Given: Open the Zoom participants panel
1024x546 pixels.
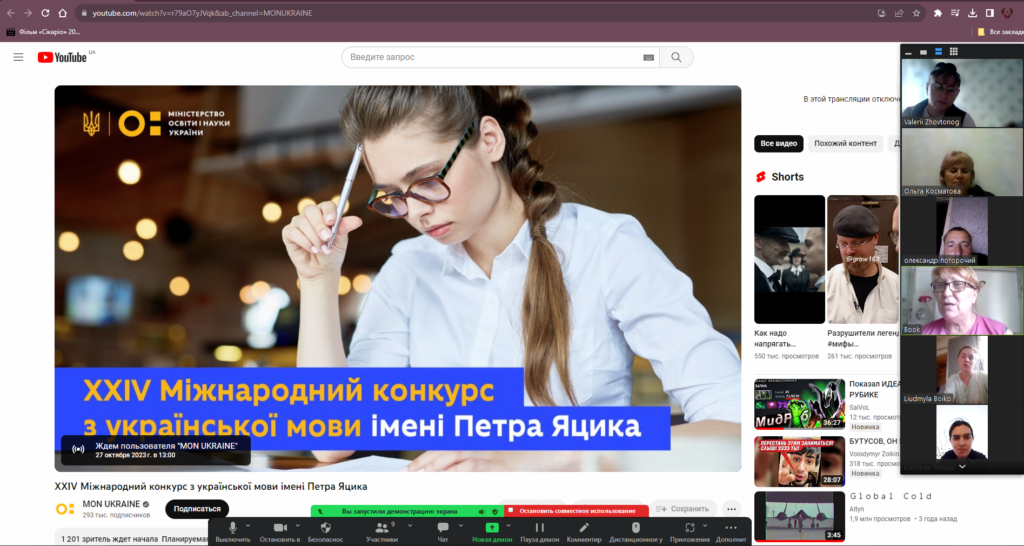Looking at the screenshot, I should point(381,527).
